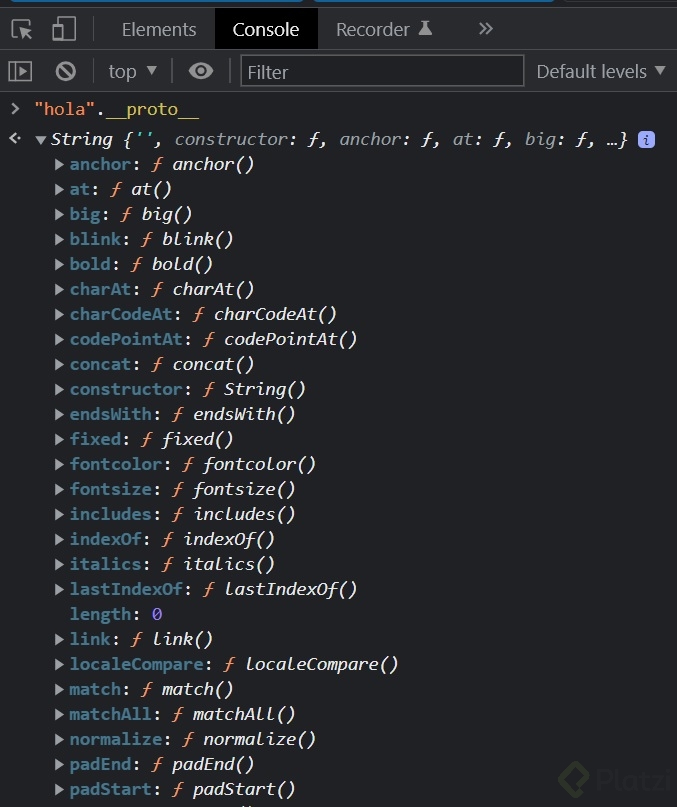Viewport: 677px width, 807px height.
Task: Activate the inspect element picker icon
Action: [22, 29]
